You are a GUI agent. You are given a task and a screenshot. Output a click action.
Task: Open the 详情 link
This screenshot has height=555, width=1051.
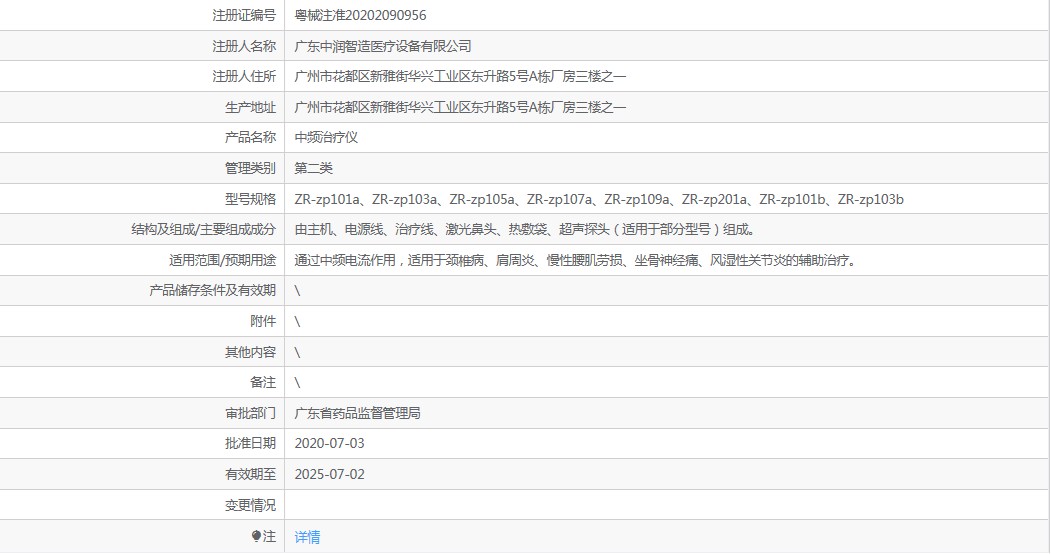(x=307, y=536)
